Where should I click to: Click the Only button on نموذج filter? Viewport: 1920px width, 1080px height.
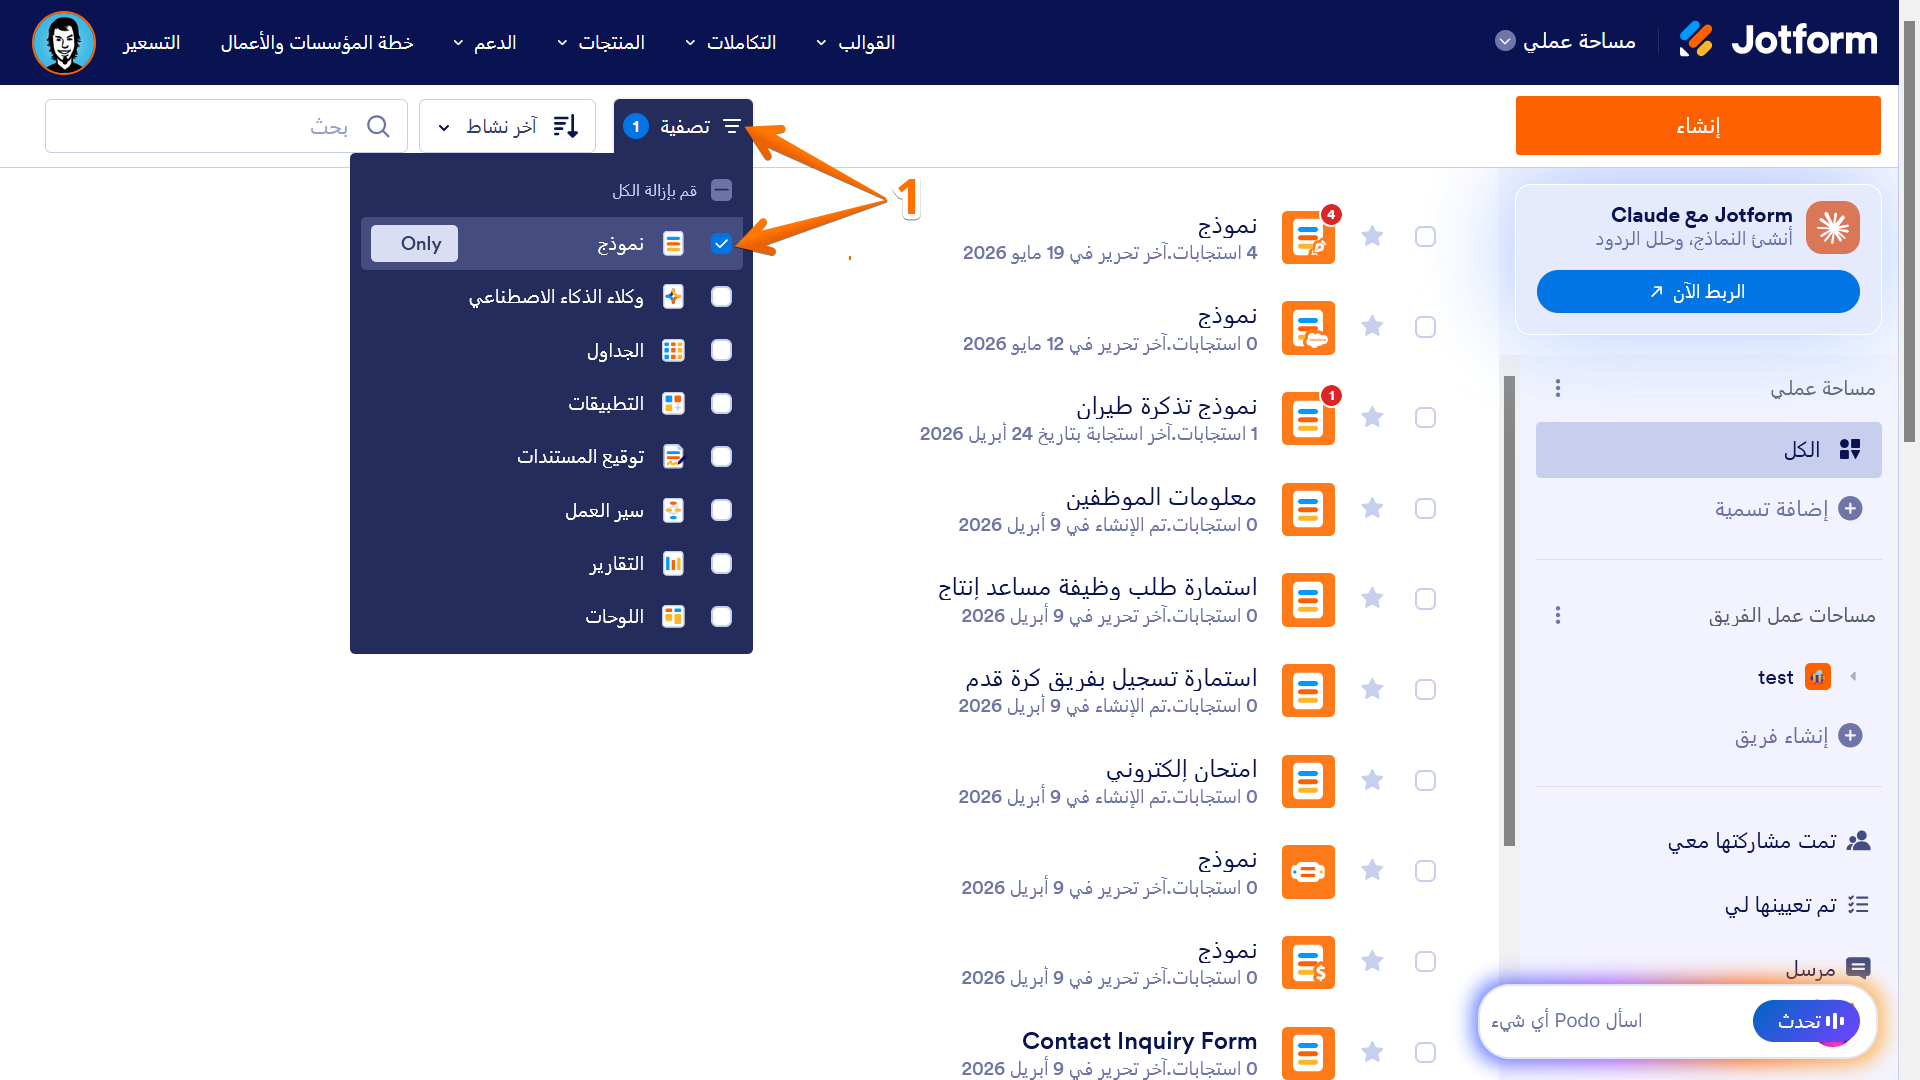coord(414,244)
